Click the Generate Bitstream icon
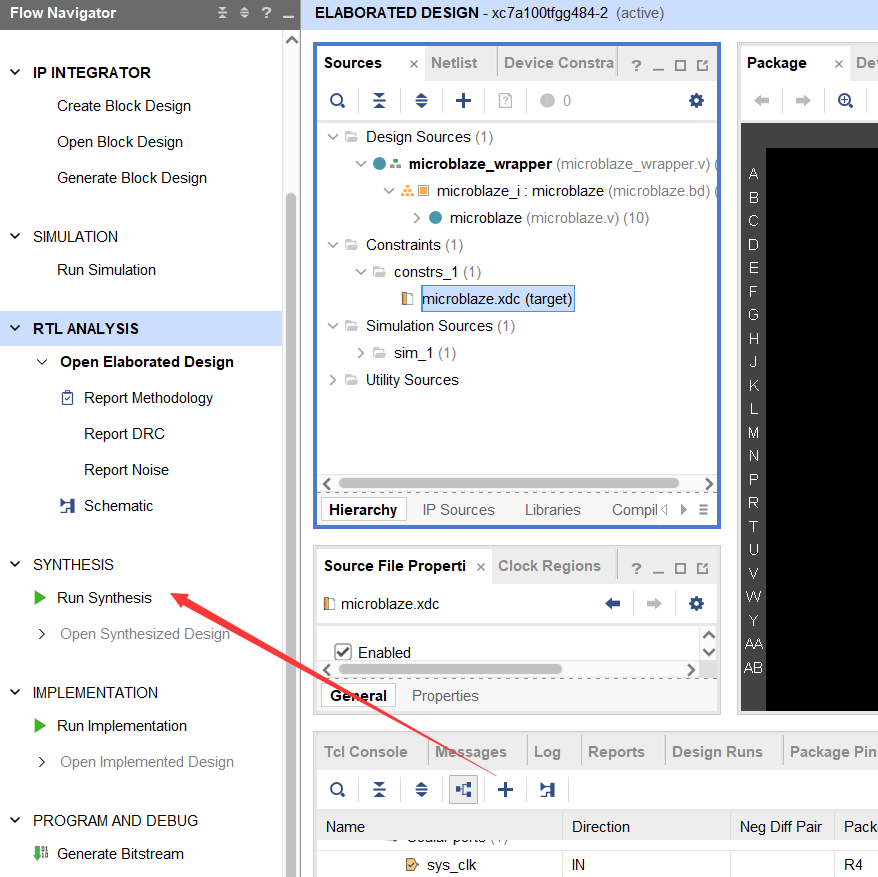 [x=40, y=854]
